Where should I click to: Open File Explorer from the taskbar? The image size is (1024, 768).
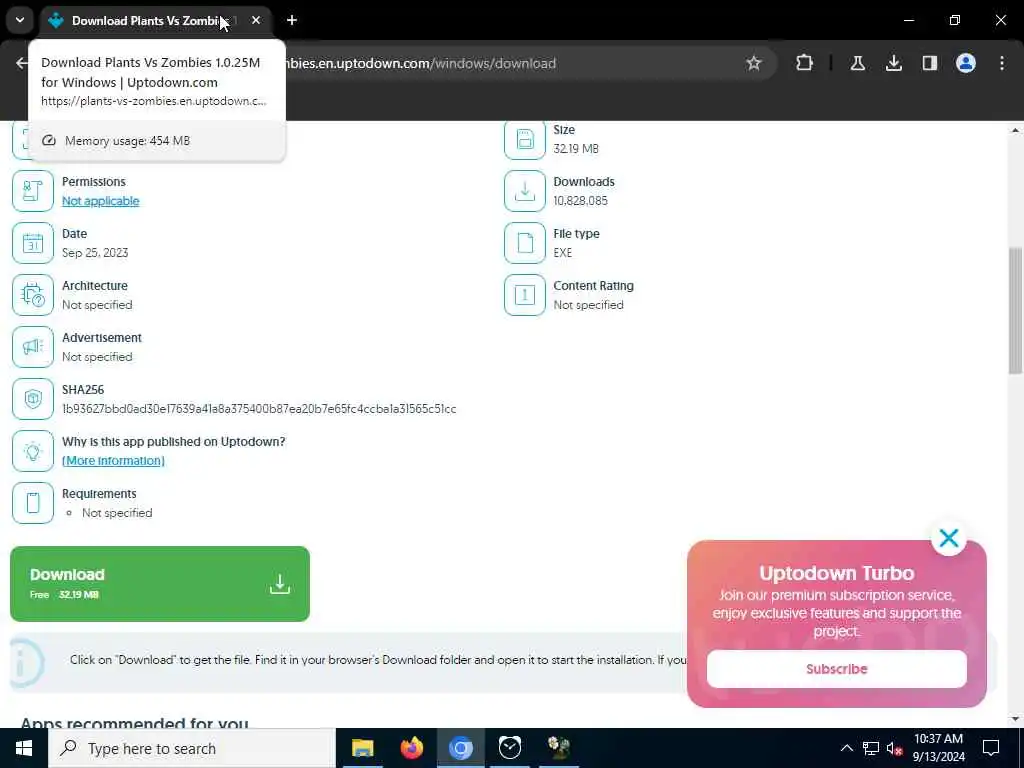tap(362, 748)
